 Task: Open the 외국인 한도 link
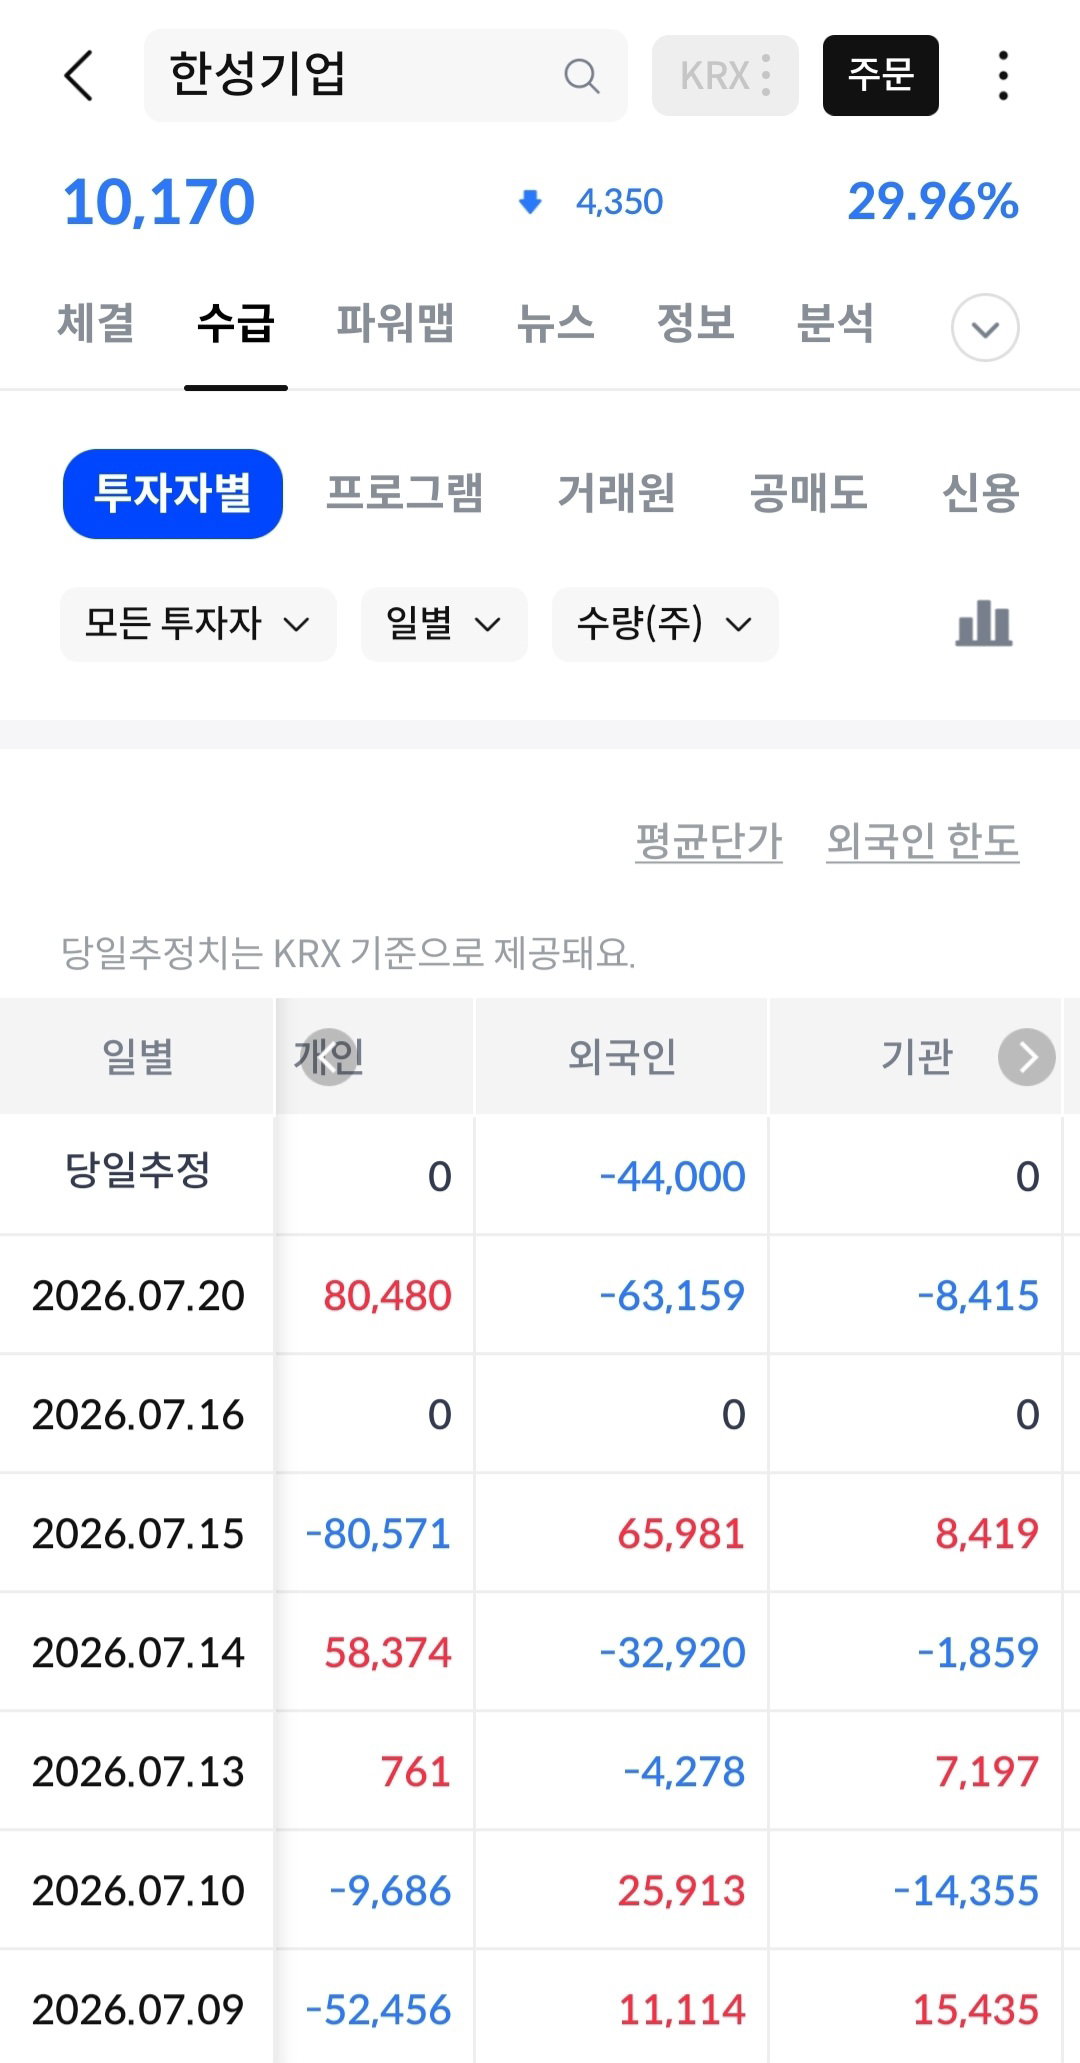click(x=922, y=841)
